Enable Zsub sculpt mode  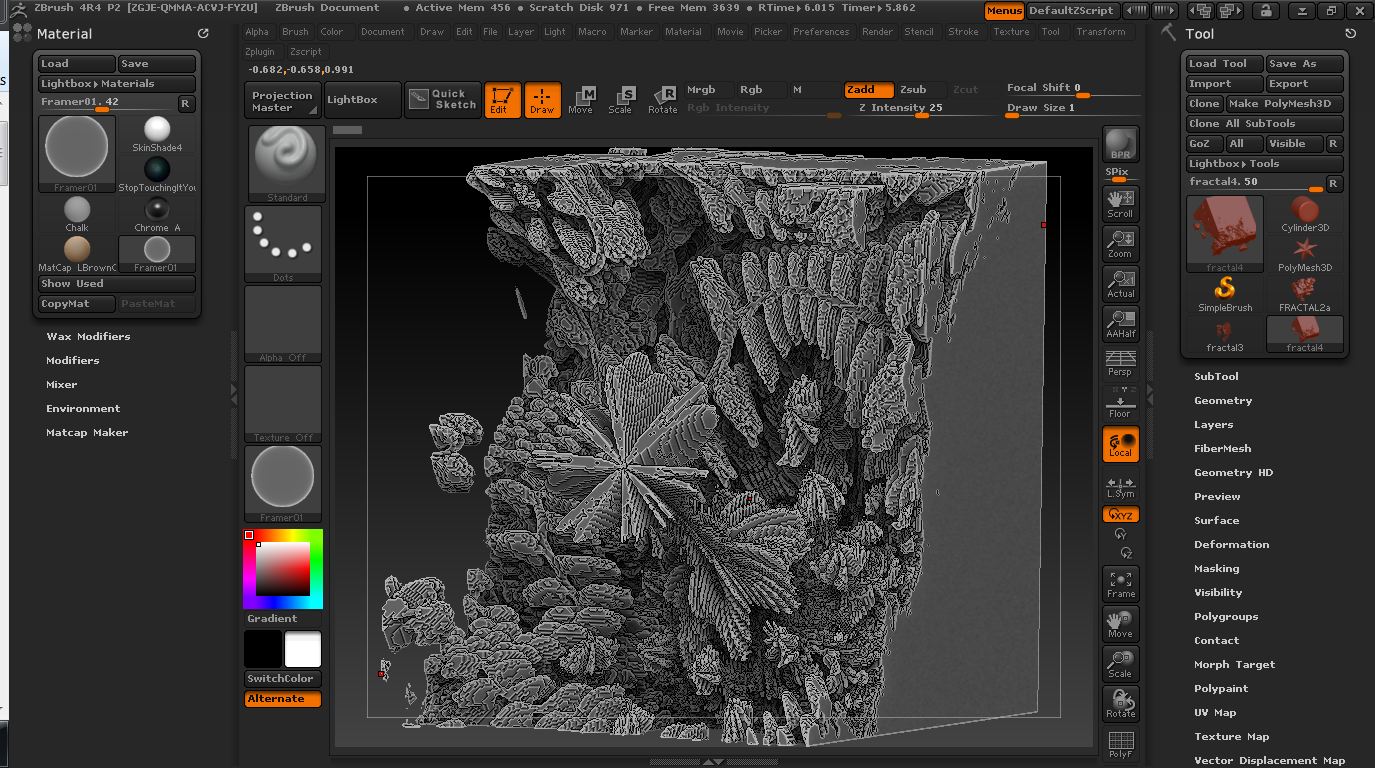tap(920, 90)
